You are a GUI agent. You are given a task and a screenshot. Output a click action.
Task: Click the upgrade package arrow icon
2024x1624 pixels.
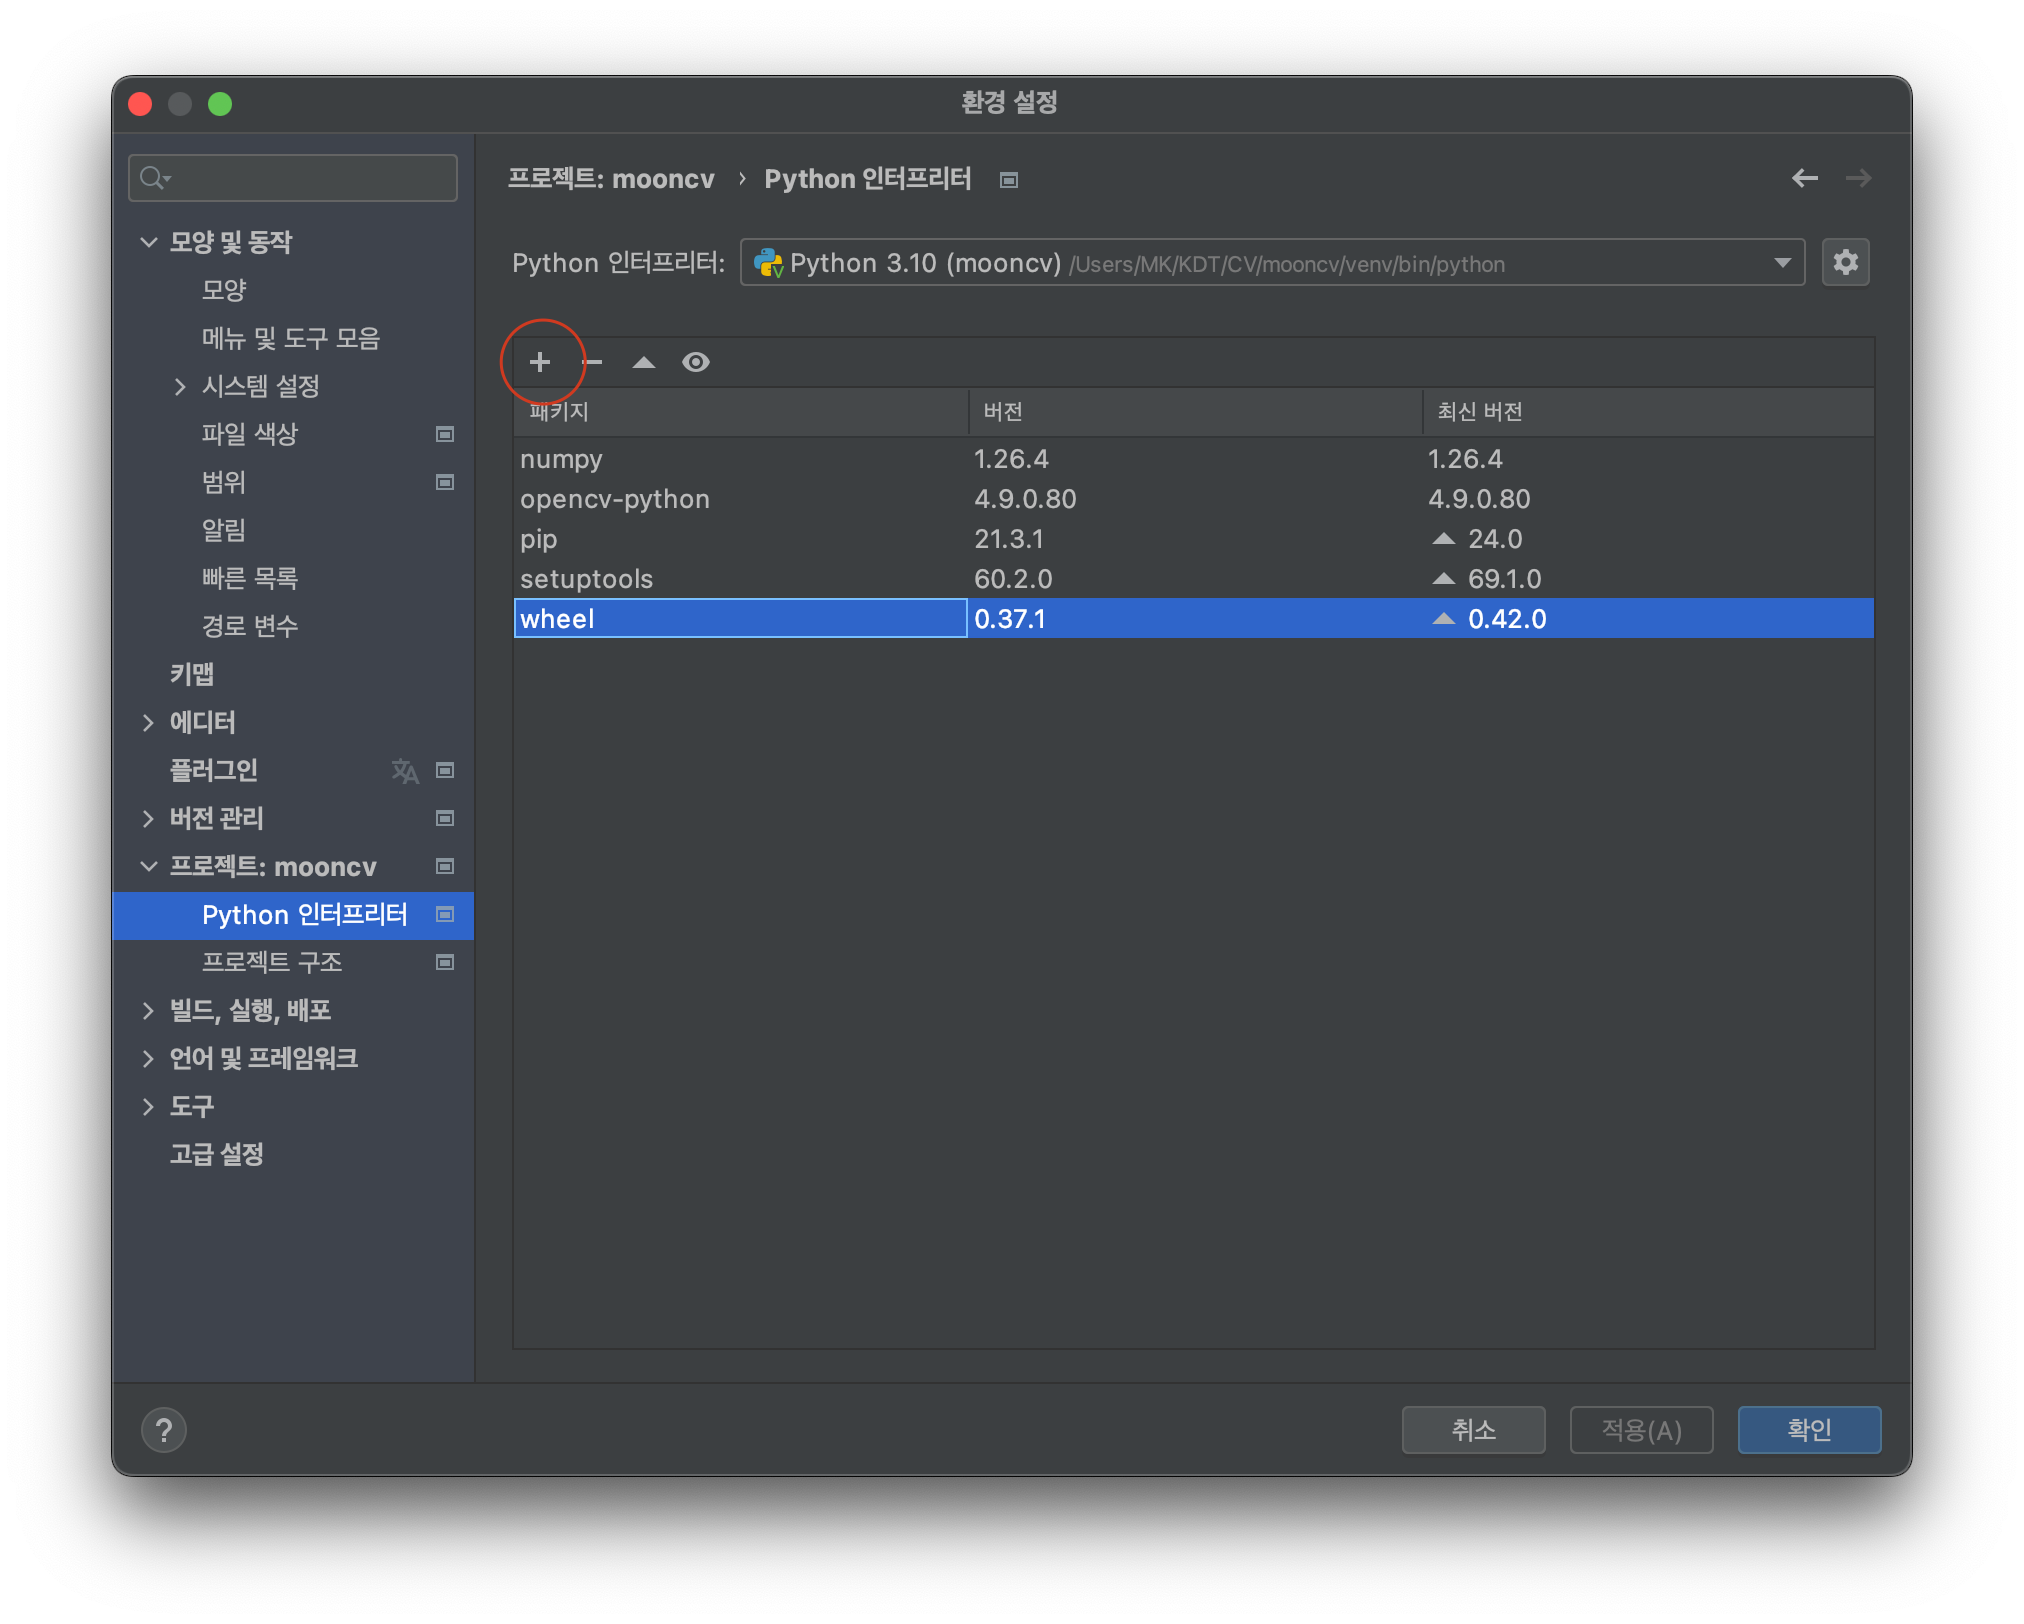pyautogui.click(x=644, y=362)
